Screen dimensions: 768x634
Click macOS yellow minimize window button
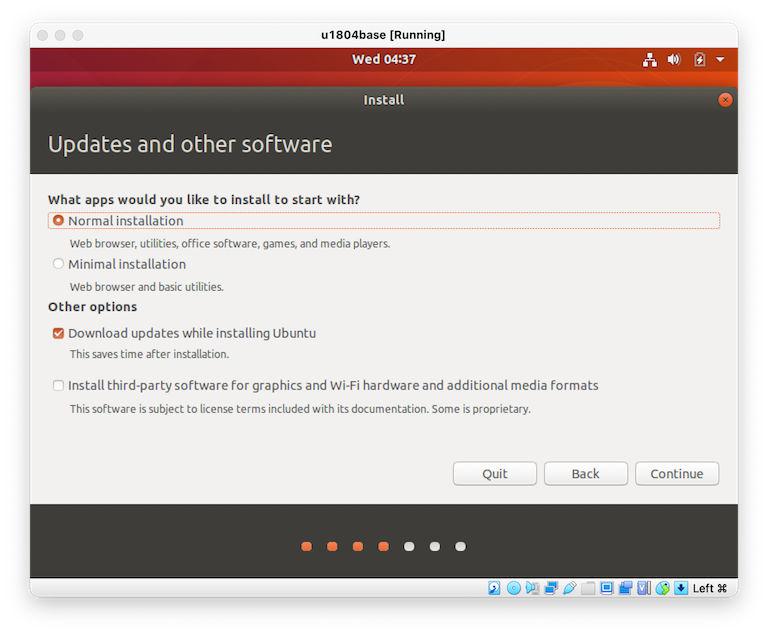coord(60,35)
